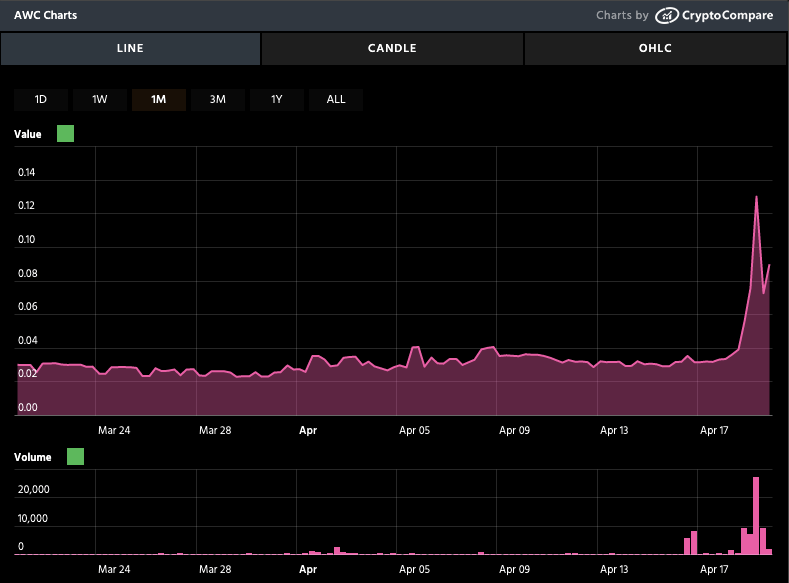789x583 pixels.
Task: Choose the 1W time range
Action: pos(100,99)
